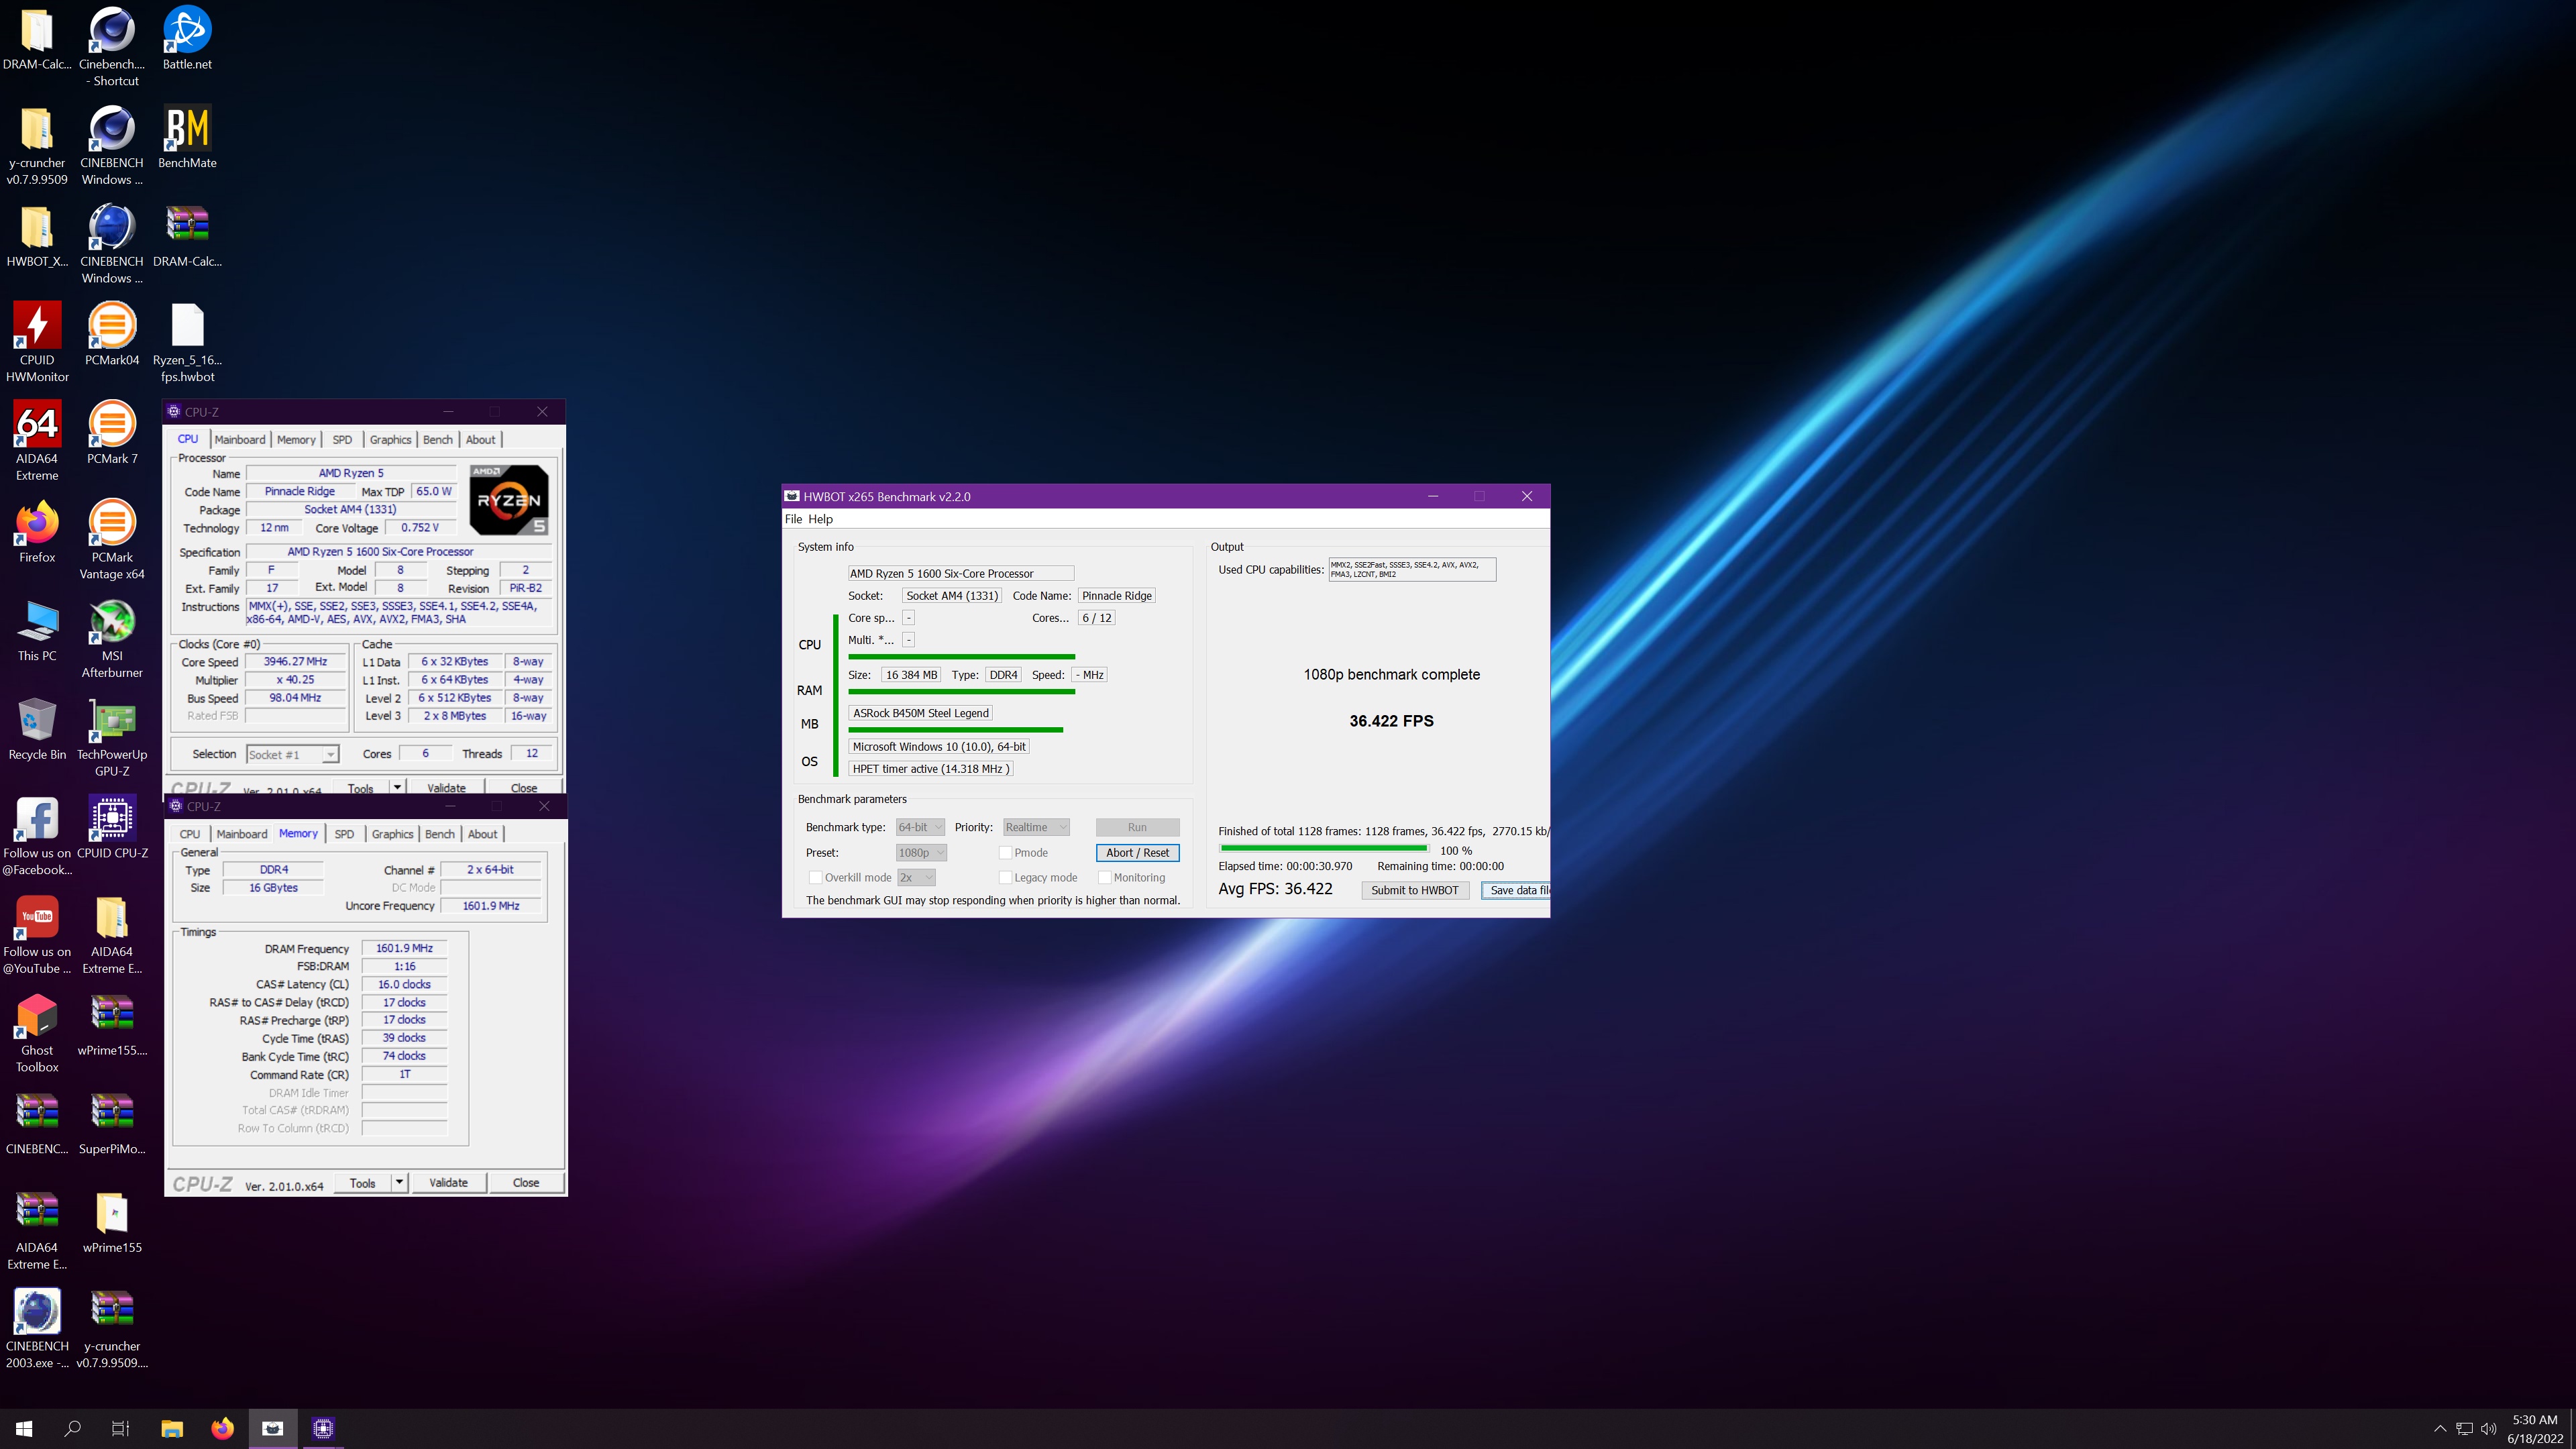2576x1449 pixels.
Task: Launch Firefox from the desktop
Action: click(37, 531)
